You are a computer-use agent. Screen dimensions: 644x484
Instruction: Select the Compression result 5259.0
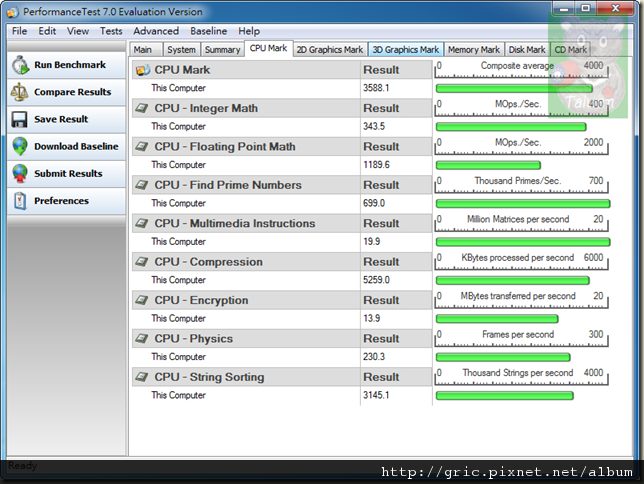tap(376, 280)
